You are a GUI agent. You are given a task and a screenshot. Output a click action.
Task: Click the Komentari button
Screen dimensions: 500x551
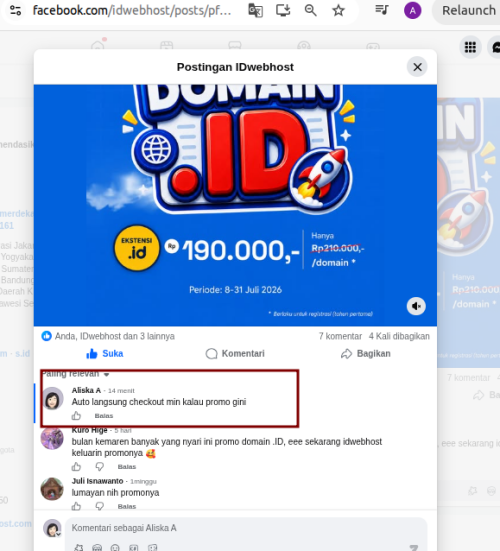[x=235, y=354]
